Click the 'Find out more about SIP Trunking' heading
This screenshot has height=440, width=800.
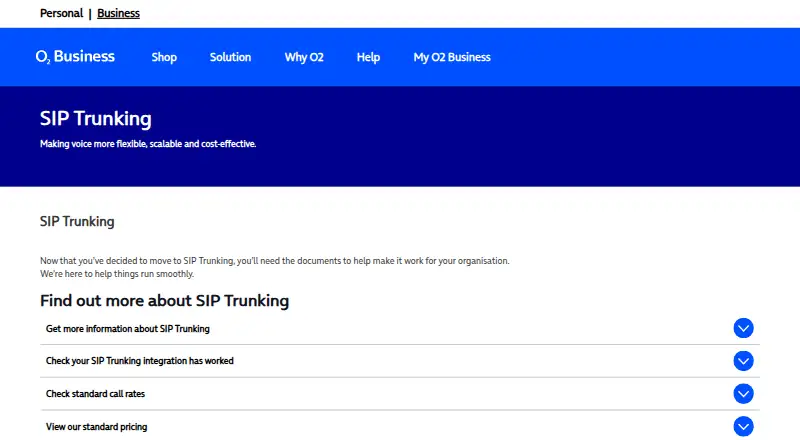[x=164, y=301]
